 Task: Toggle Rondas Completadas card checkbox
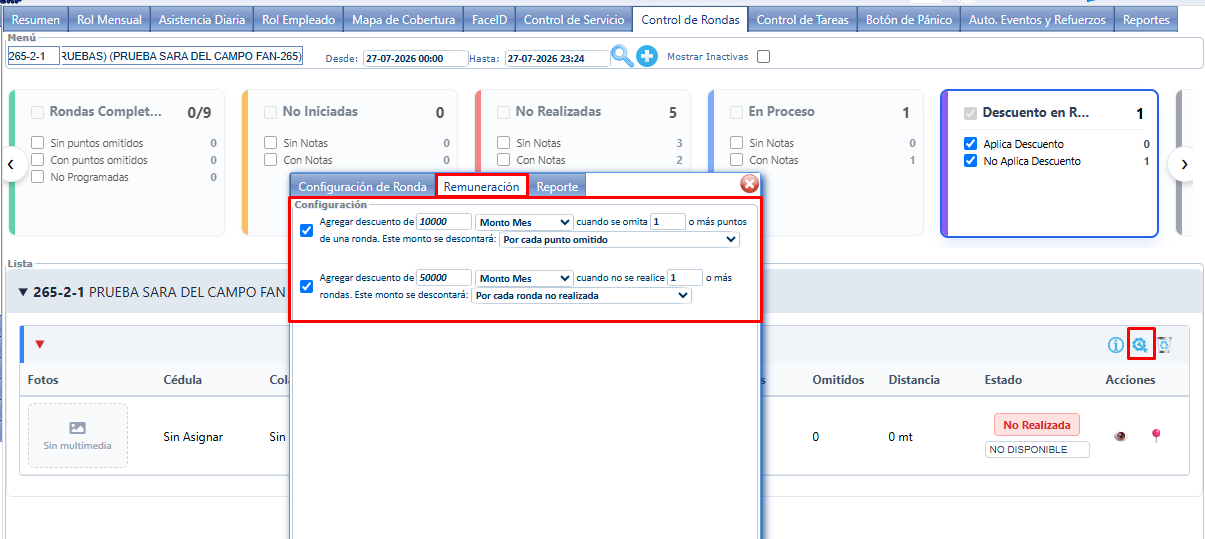pos(38,112)
